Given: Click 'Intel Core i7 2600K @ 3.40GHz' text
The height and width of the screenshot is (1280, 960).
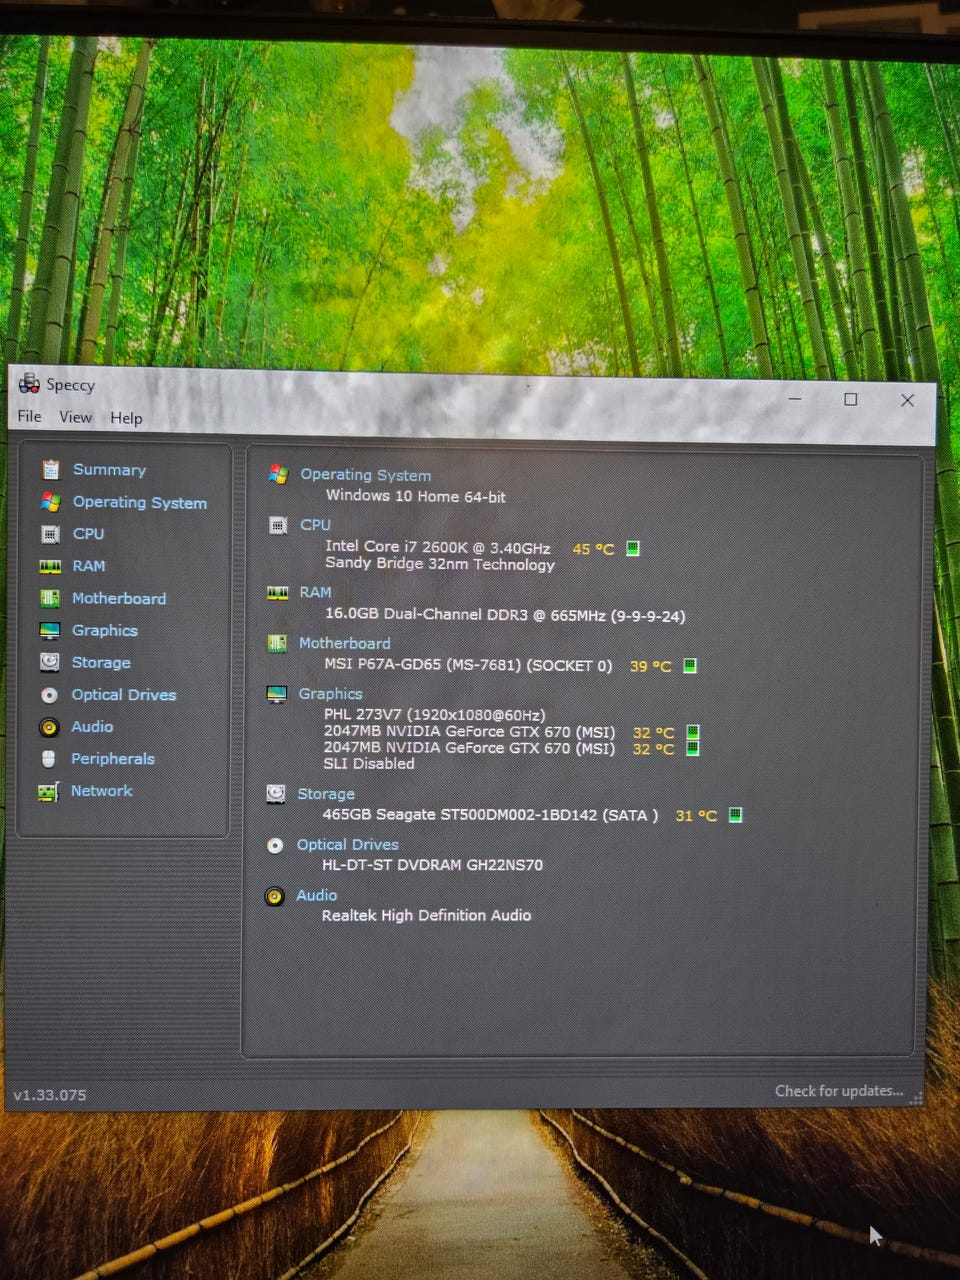Looking at the screenshot, I should pos(437,547).
